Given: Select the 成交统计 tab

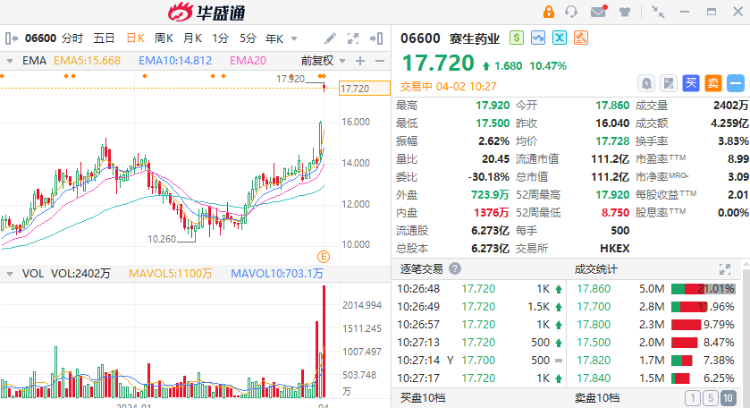Looking at the screenshot, I should click(x=596, y=269).
